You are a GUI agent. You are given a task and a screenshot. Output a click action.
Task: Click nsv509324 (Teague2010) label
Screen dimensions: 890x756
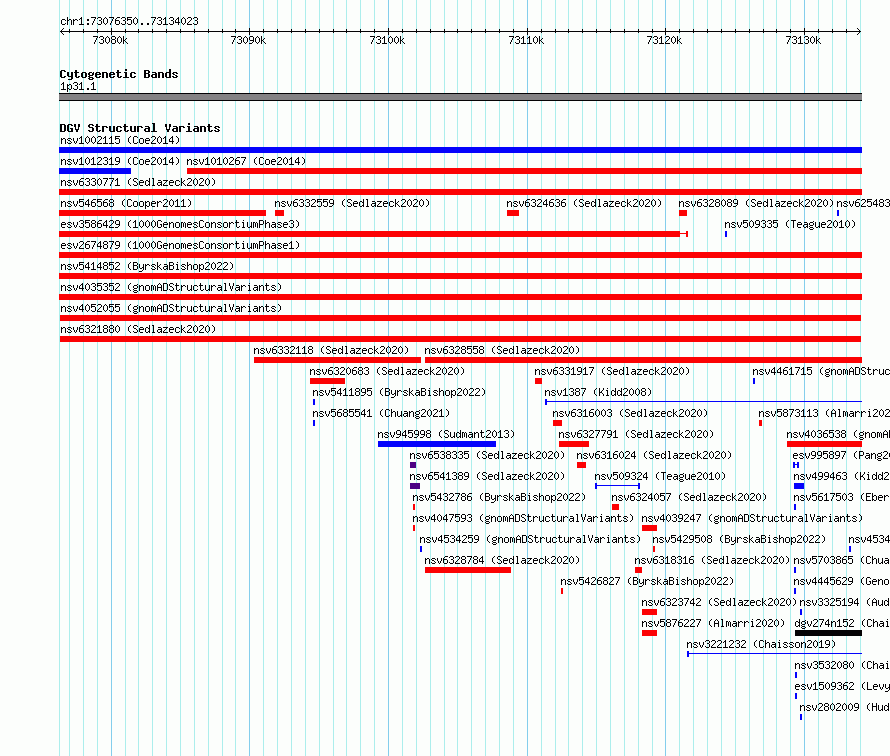point(660,476)
